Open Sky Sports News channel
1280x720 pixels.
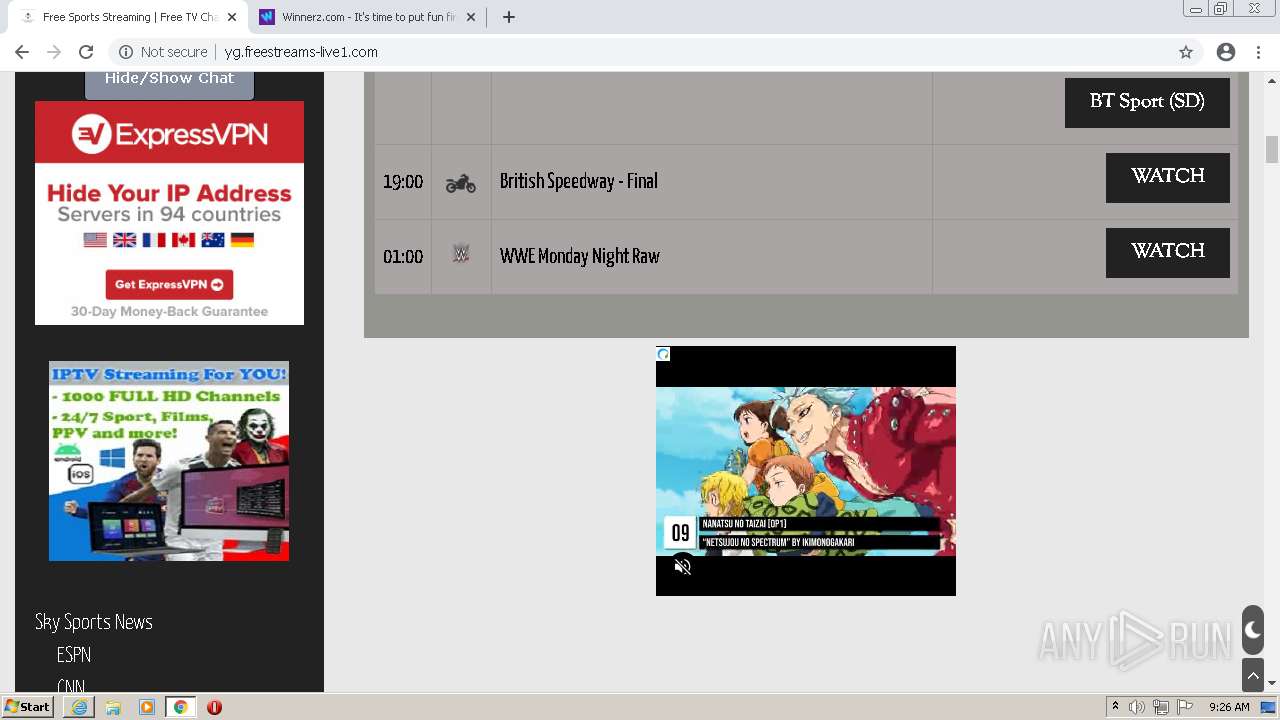(x=94, y=622)
